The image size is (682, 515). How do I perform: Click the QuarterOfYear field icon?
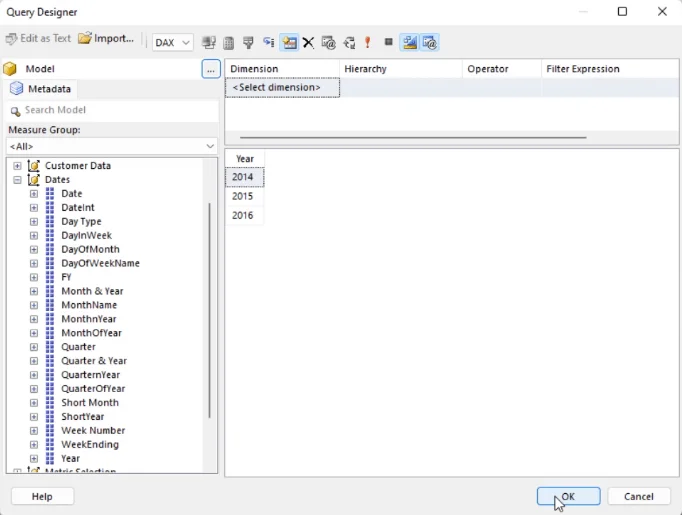50,388
